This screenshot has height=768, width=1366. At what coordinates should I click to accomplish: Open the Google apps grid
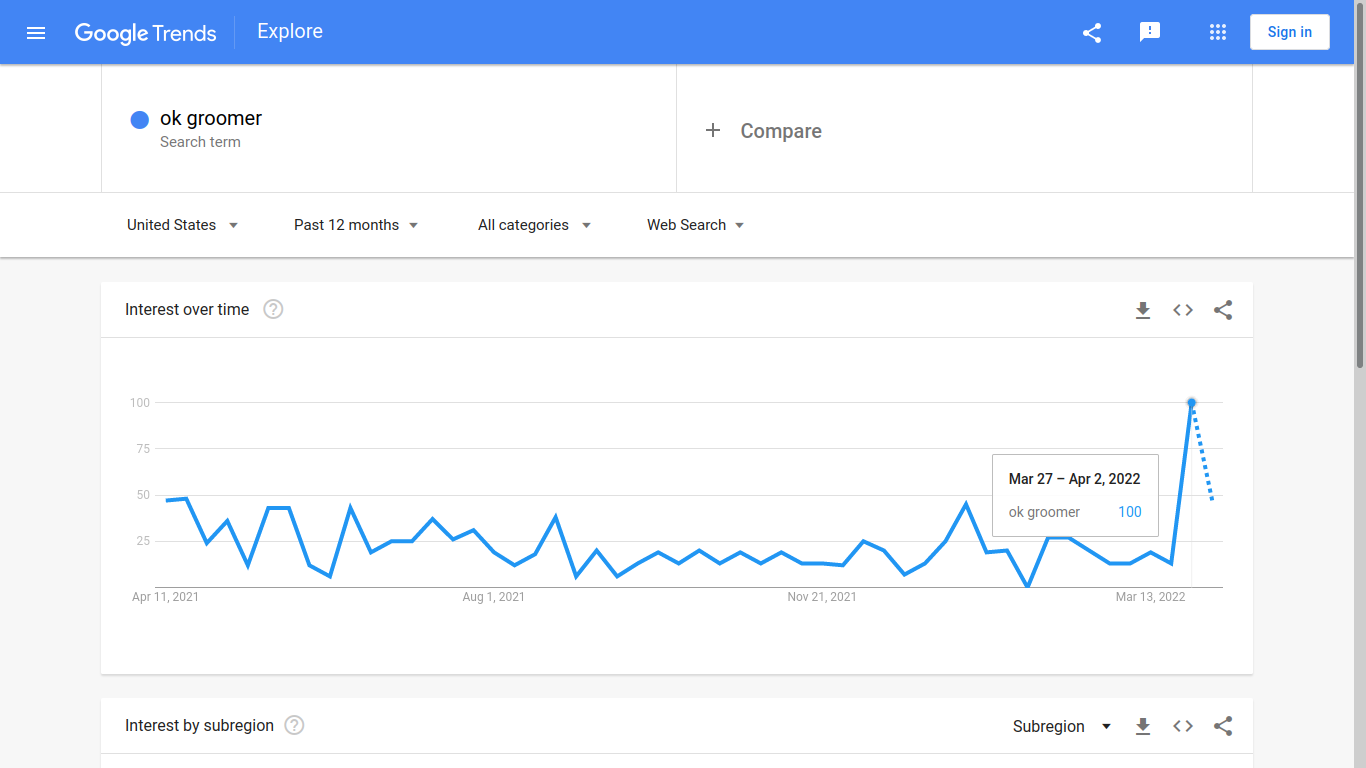pos(1218,32)
